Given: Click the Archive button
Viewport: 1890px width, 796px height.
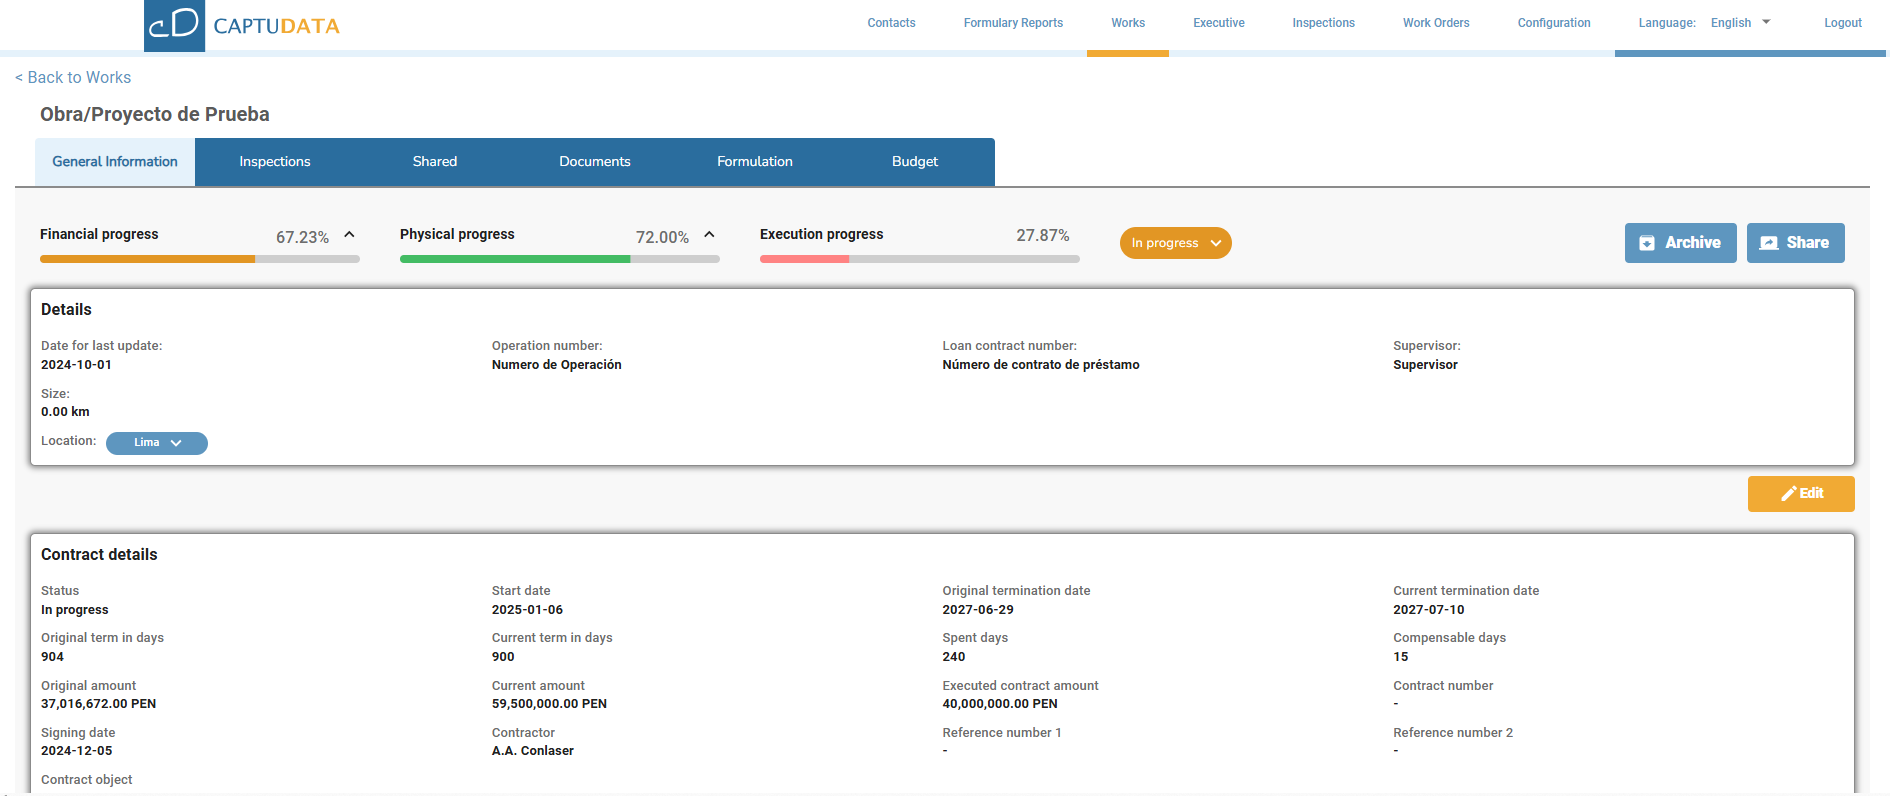Looking at the screenshot, I should [1680, 243].
